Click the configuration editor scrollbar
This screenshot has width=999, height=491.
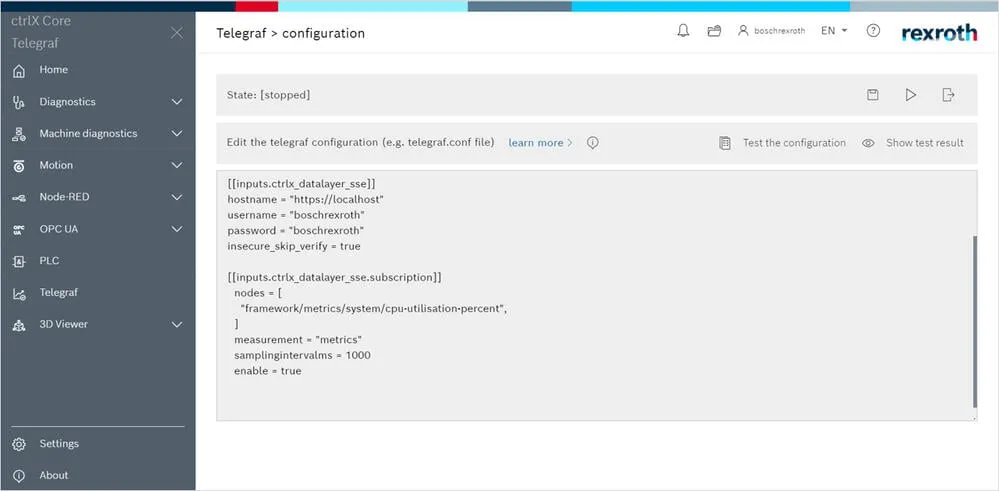pos(974,322)
